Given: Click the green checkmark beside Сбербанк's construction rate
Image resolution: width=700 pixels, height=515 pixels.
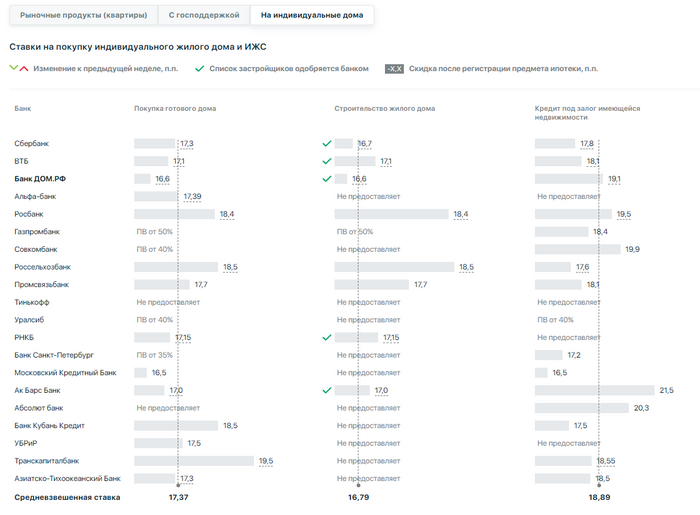Looking at the screenshot, I should (326, 144).
